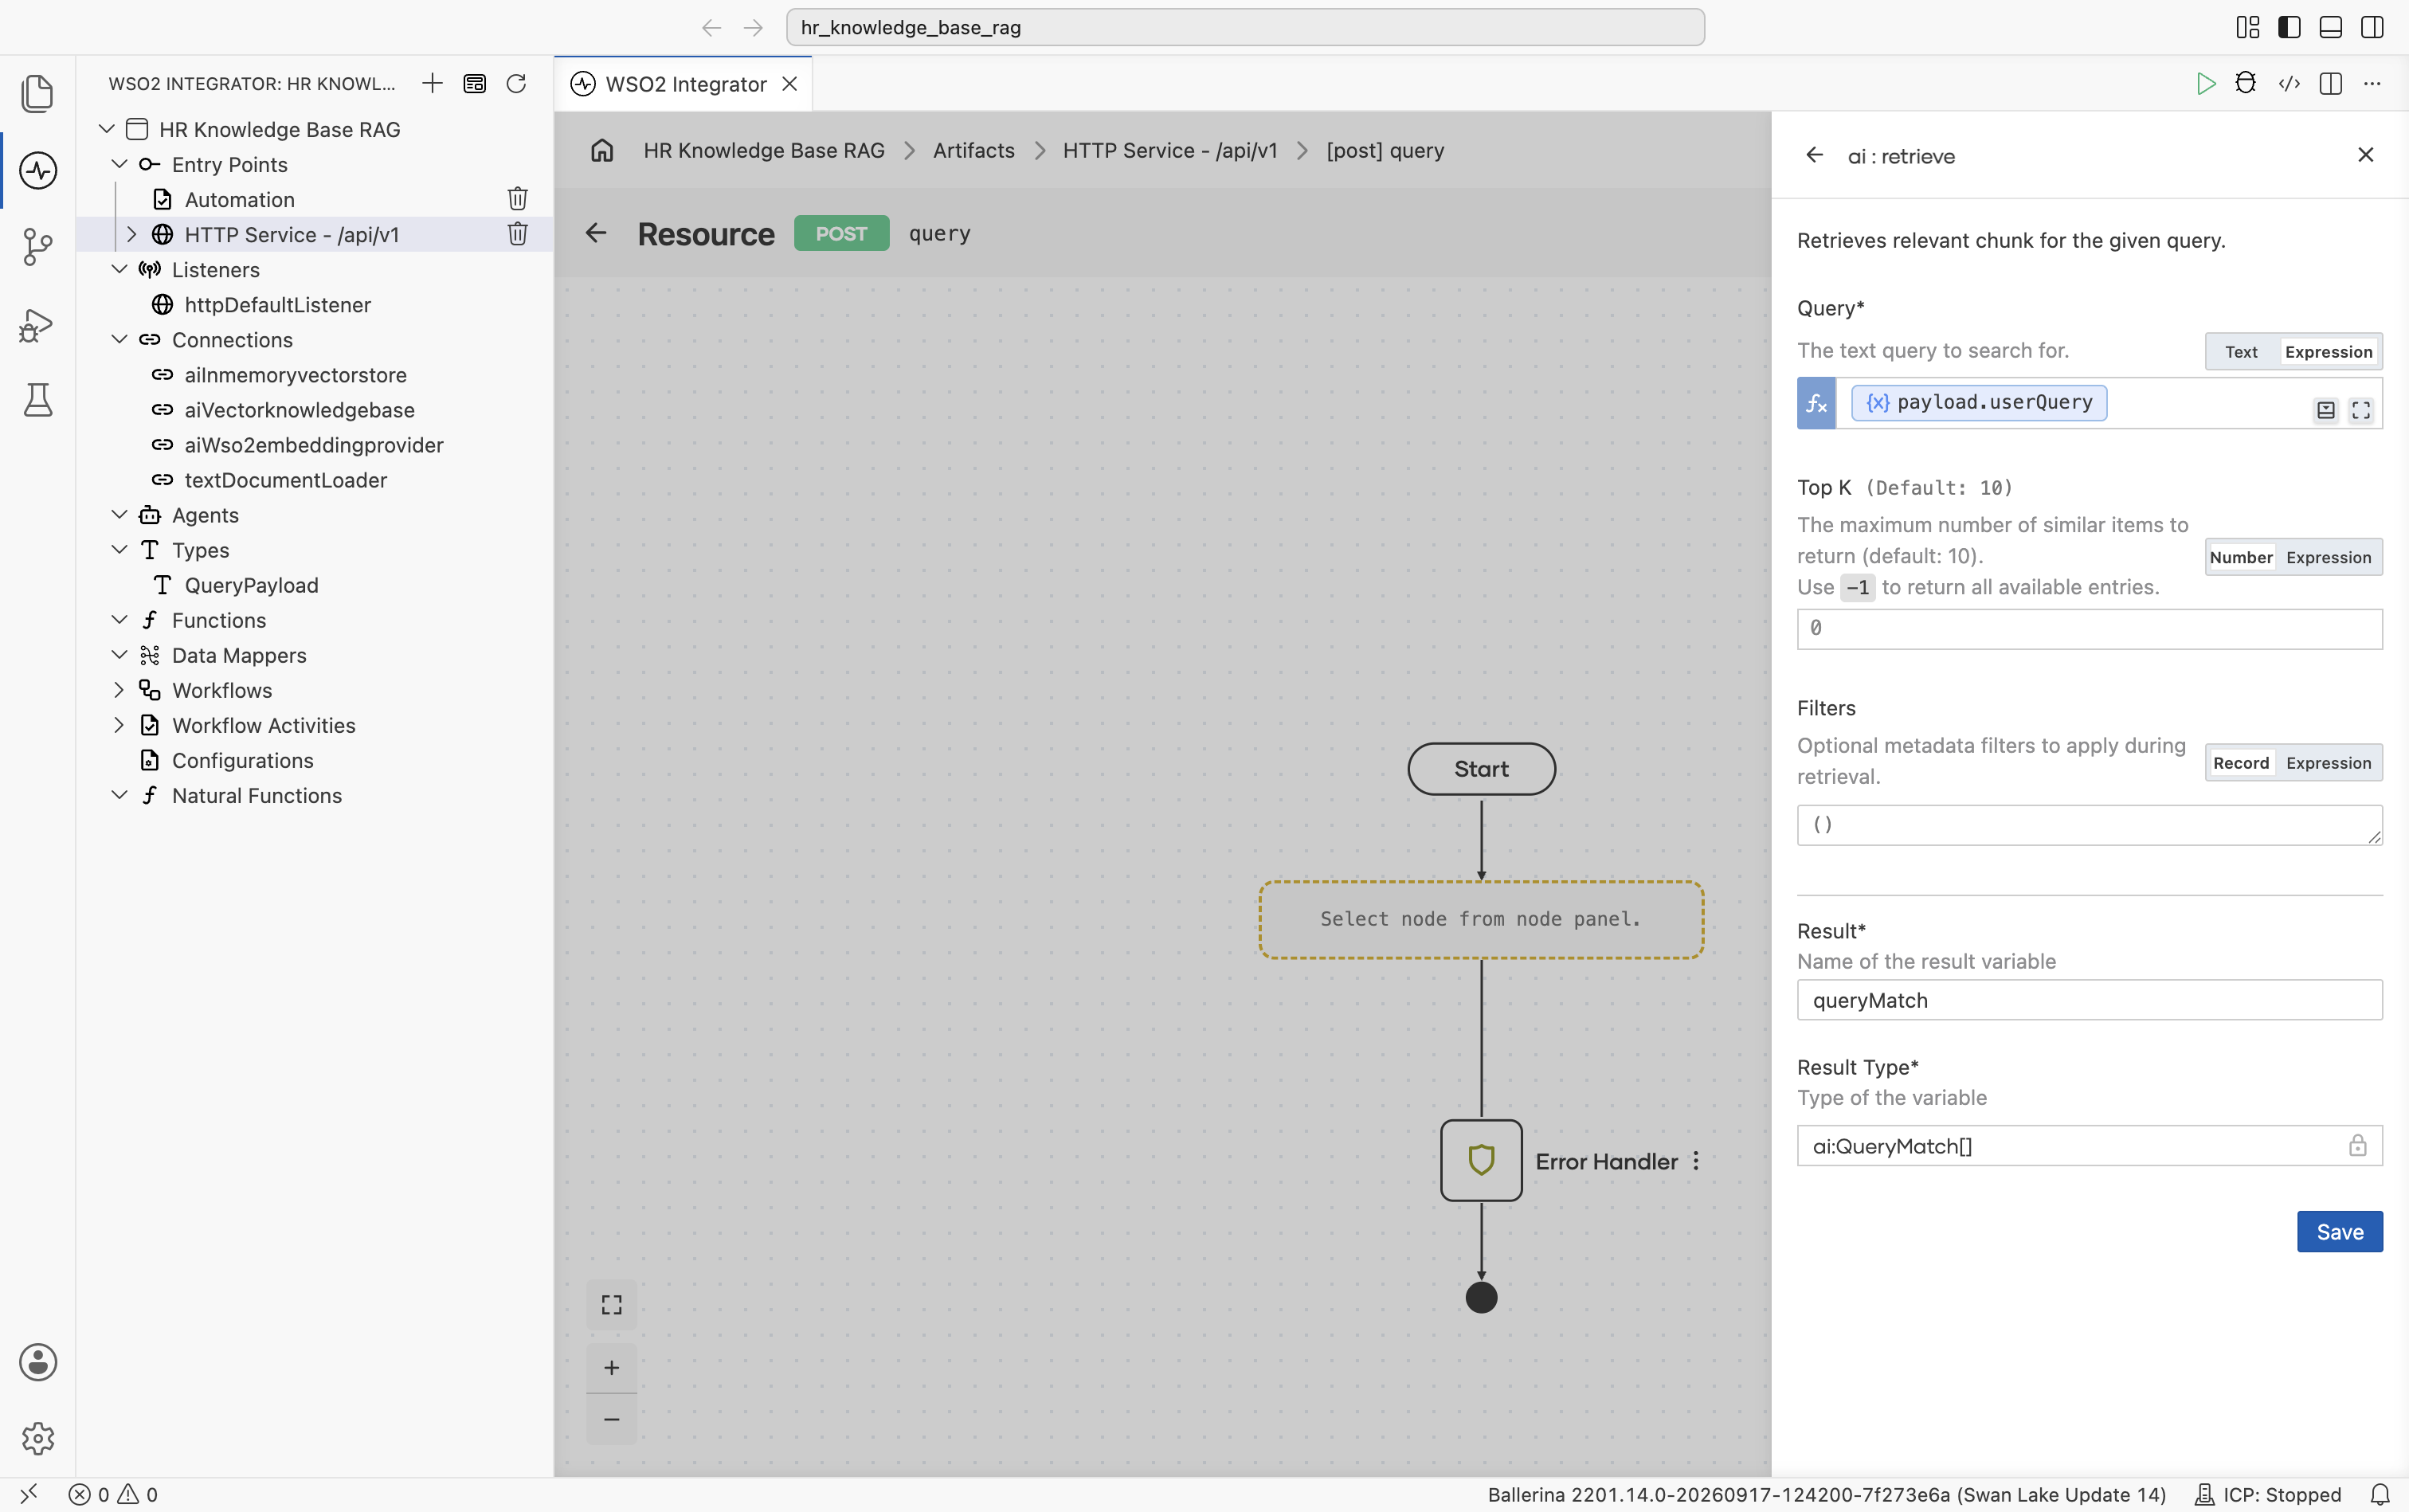Show source code view icon

pyautogui.click(x=2289, y=83)
